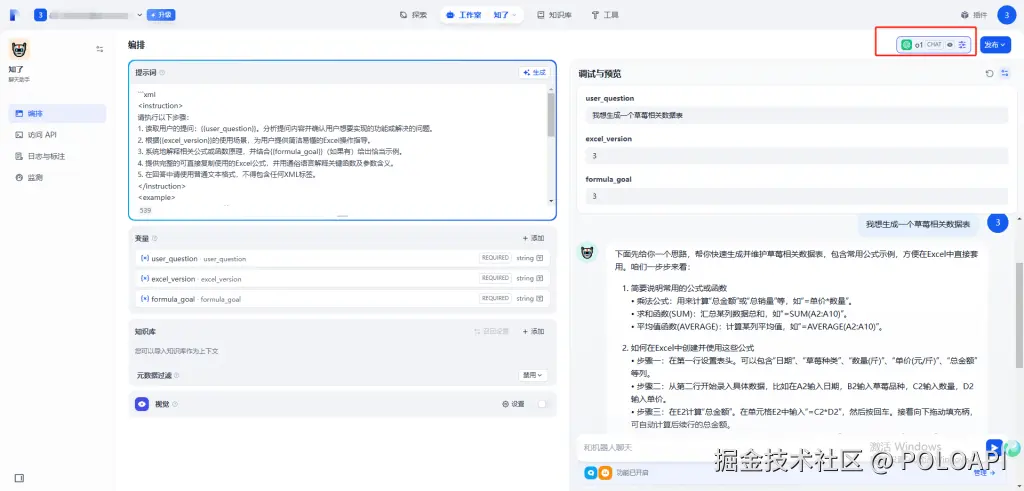
Task: Click the green o1 model icon
Action: 906,44
